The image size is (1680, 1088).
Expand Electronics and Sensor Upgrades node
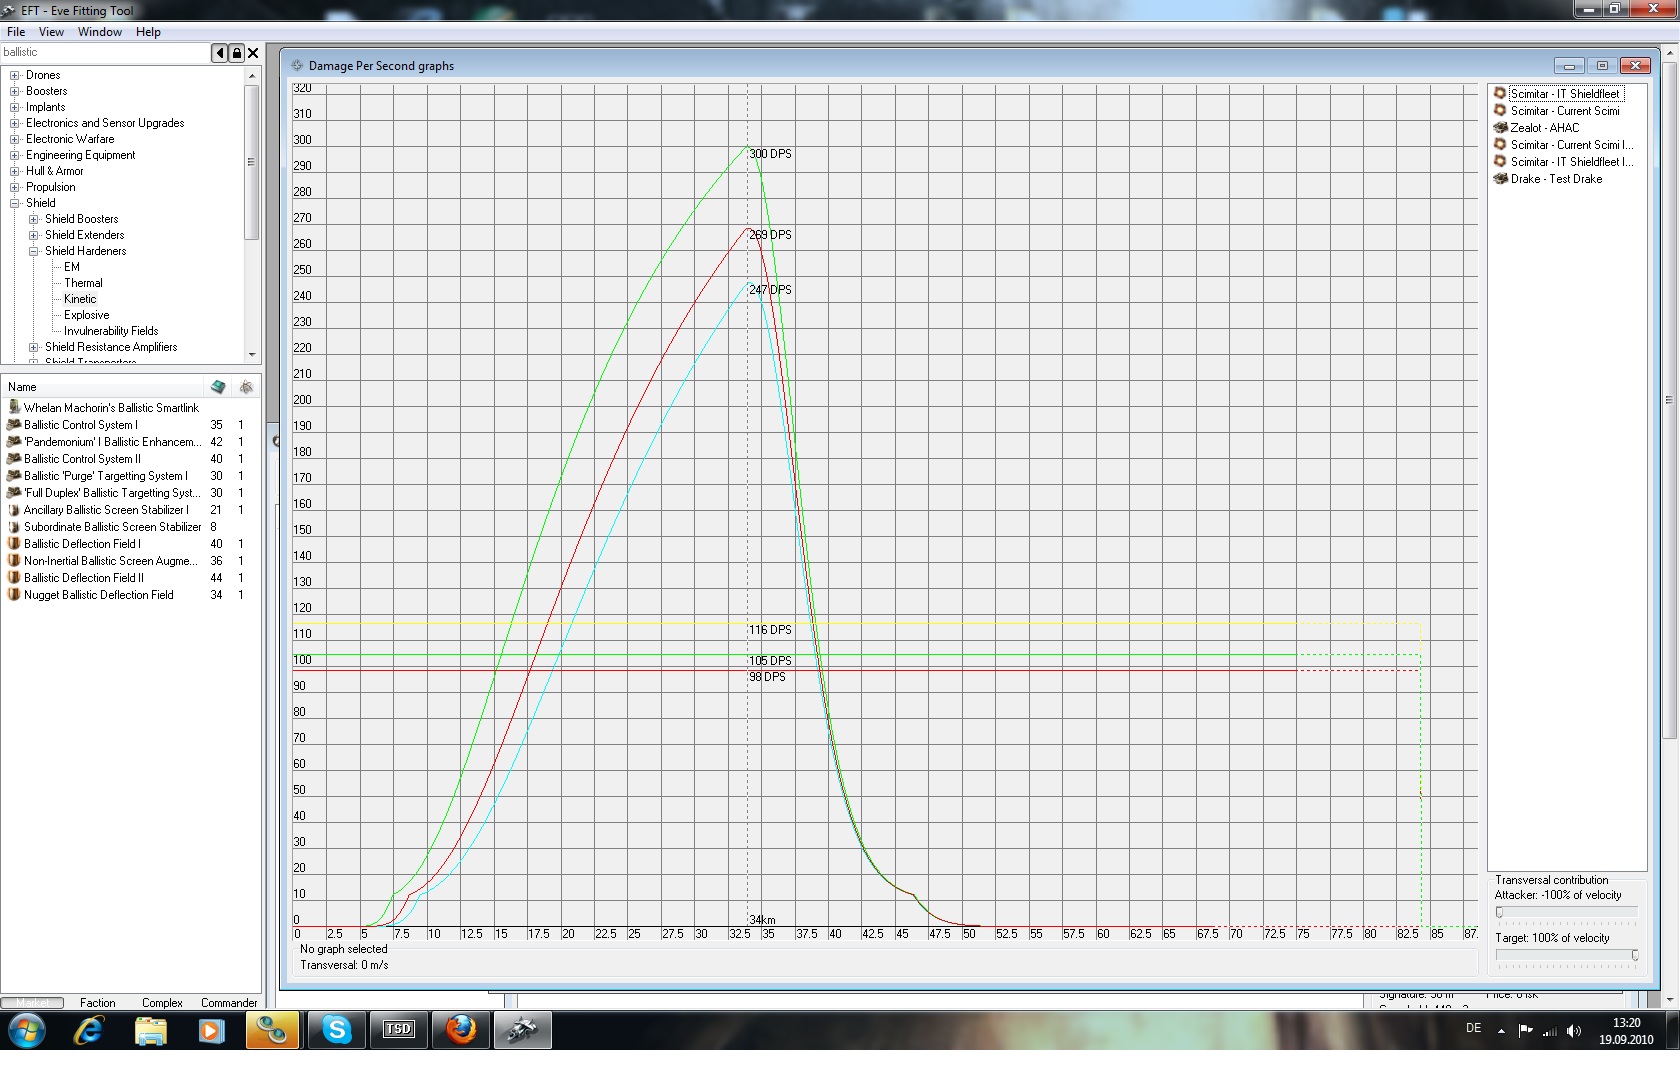click(15, 123)
